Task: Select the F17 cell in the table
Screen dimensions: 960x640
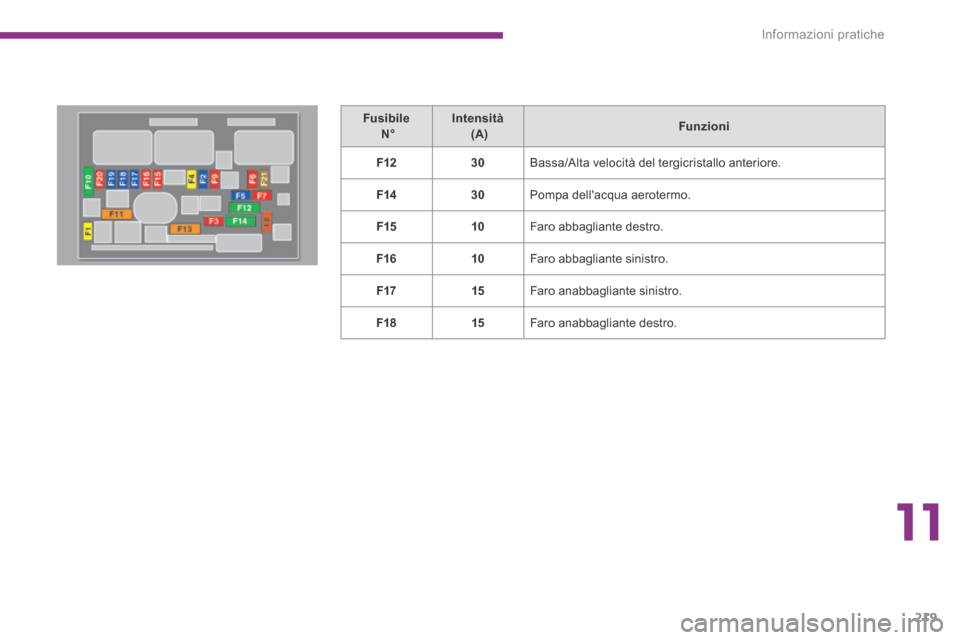Action: pos(386,291)
